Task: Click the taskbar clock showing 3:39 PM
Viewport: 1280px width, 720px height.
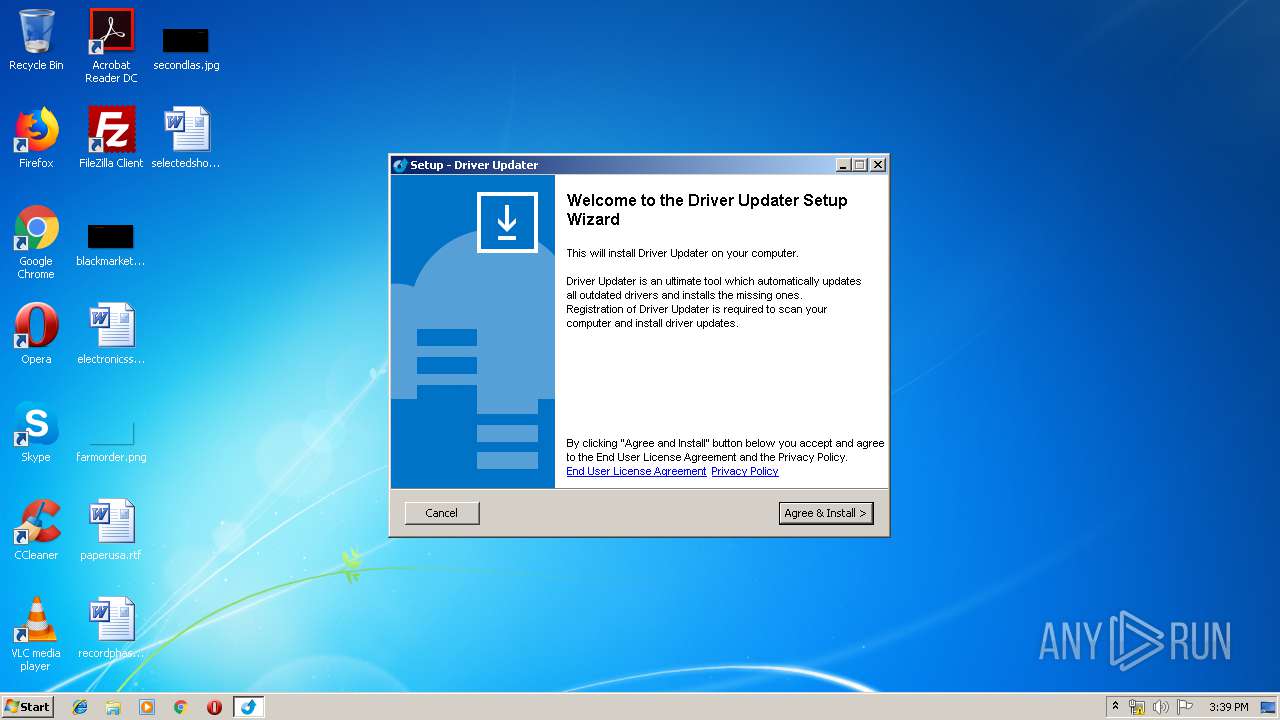Action: pyautogui.click(x=1228, y=707)
